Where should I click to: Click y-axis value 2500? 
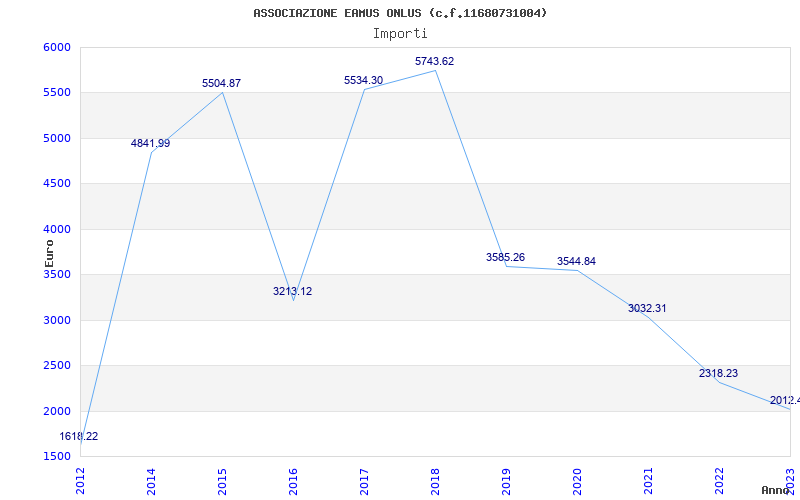click(56, 366)
